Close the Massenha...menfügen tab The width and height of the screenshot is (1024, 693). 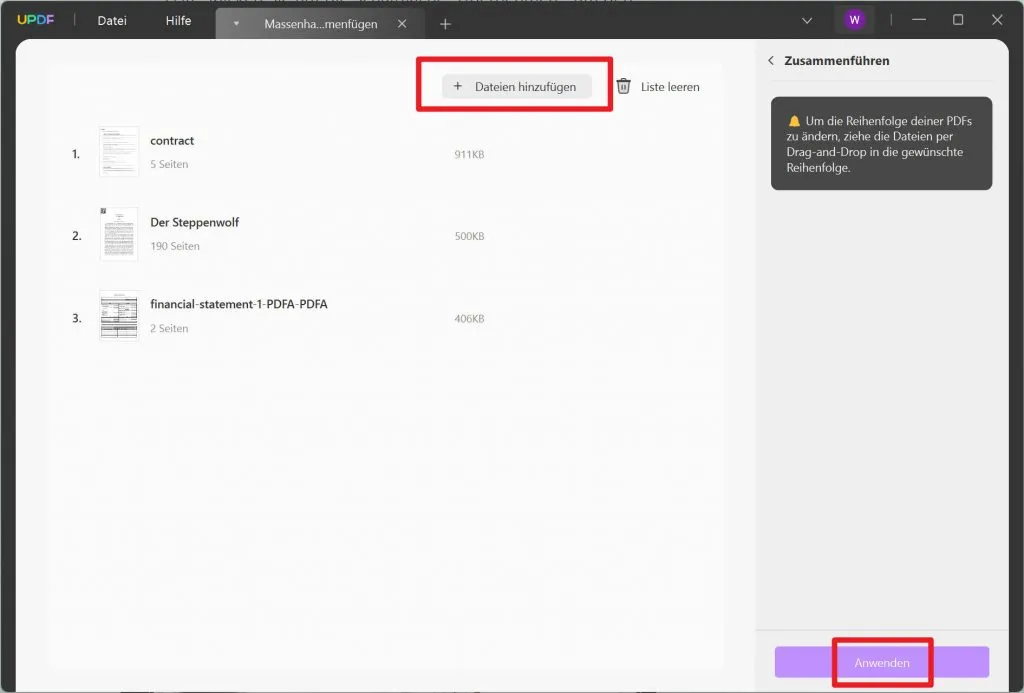tap(402, 24)
